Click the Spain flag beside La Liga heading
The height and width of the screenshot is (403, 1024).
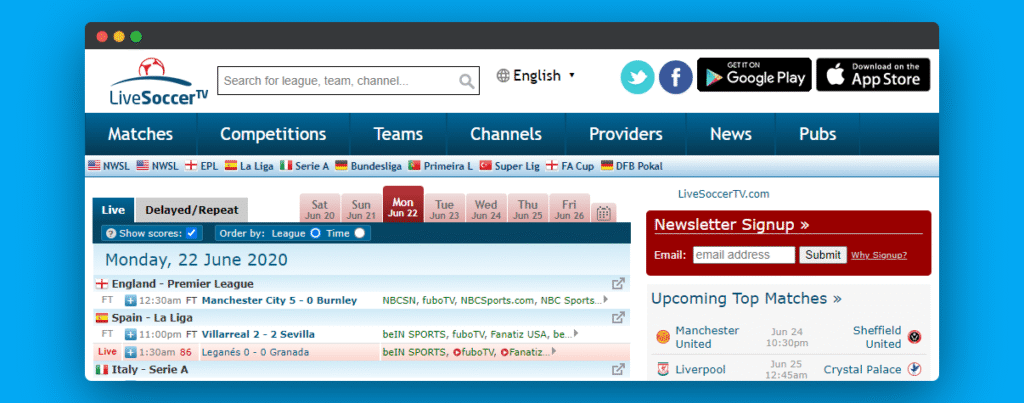point(102,318)
